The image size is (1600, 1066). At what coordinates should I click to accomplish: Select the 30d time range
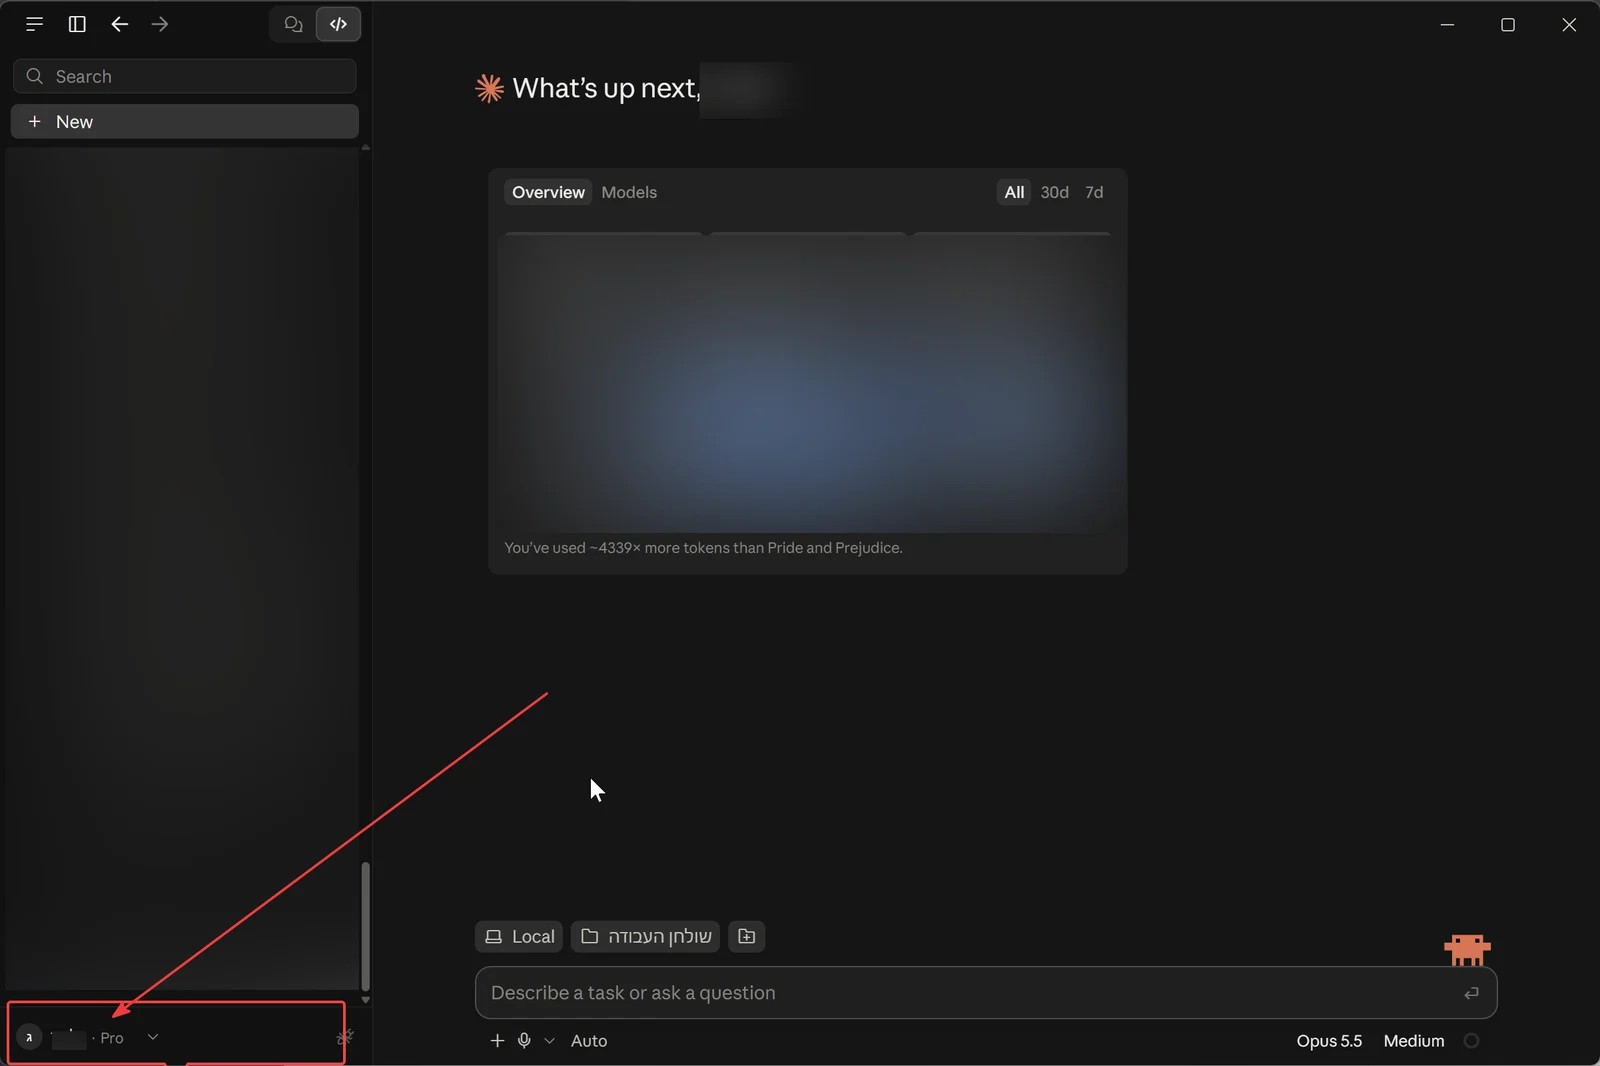pos(1054,192)
